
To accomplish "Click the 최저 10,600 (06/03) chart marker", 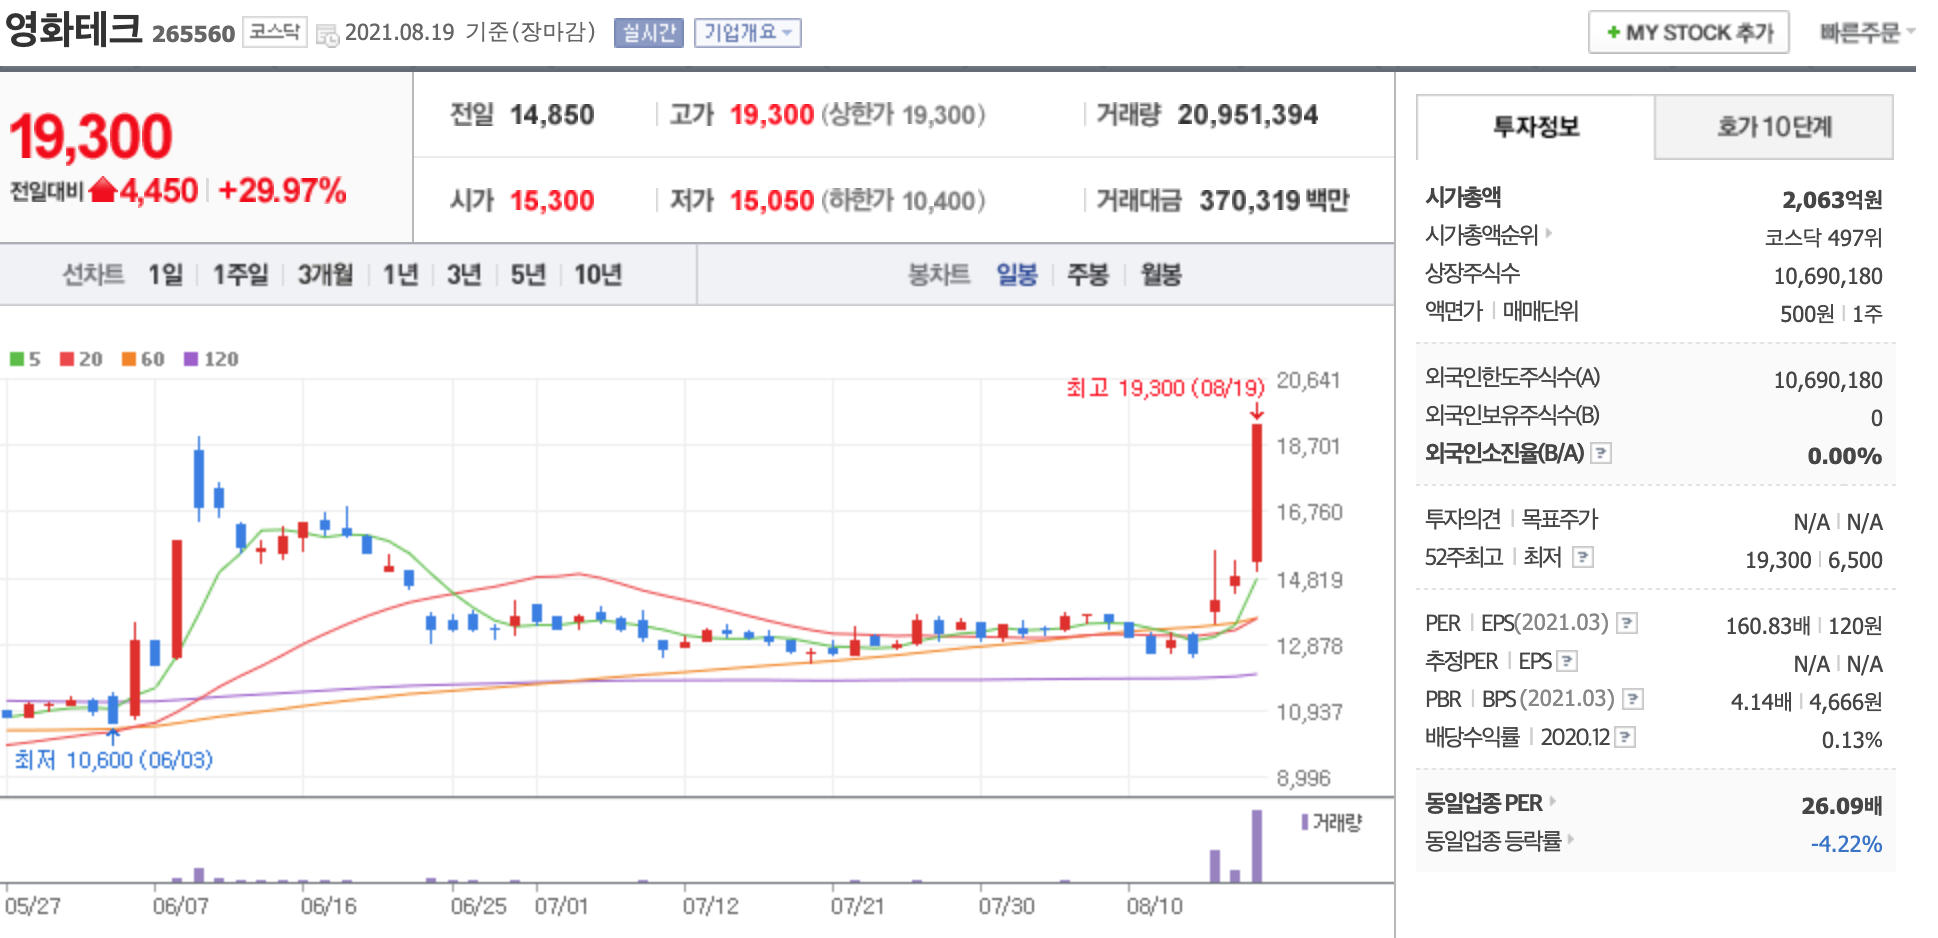I will click(x=114, y=760).
